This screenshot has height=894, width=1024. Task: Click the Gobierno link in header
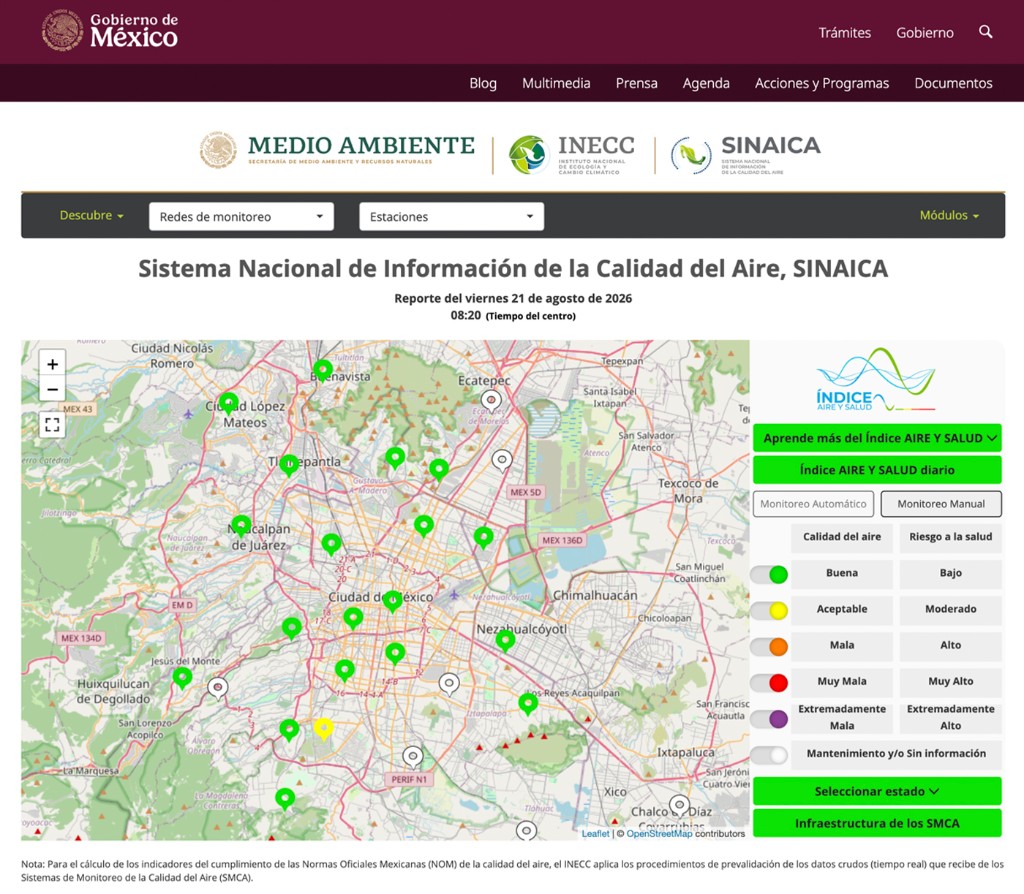point(925,33)
